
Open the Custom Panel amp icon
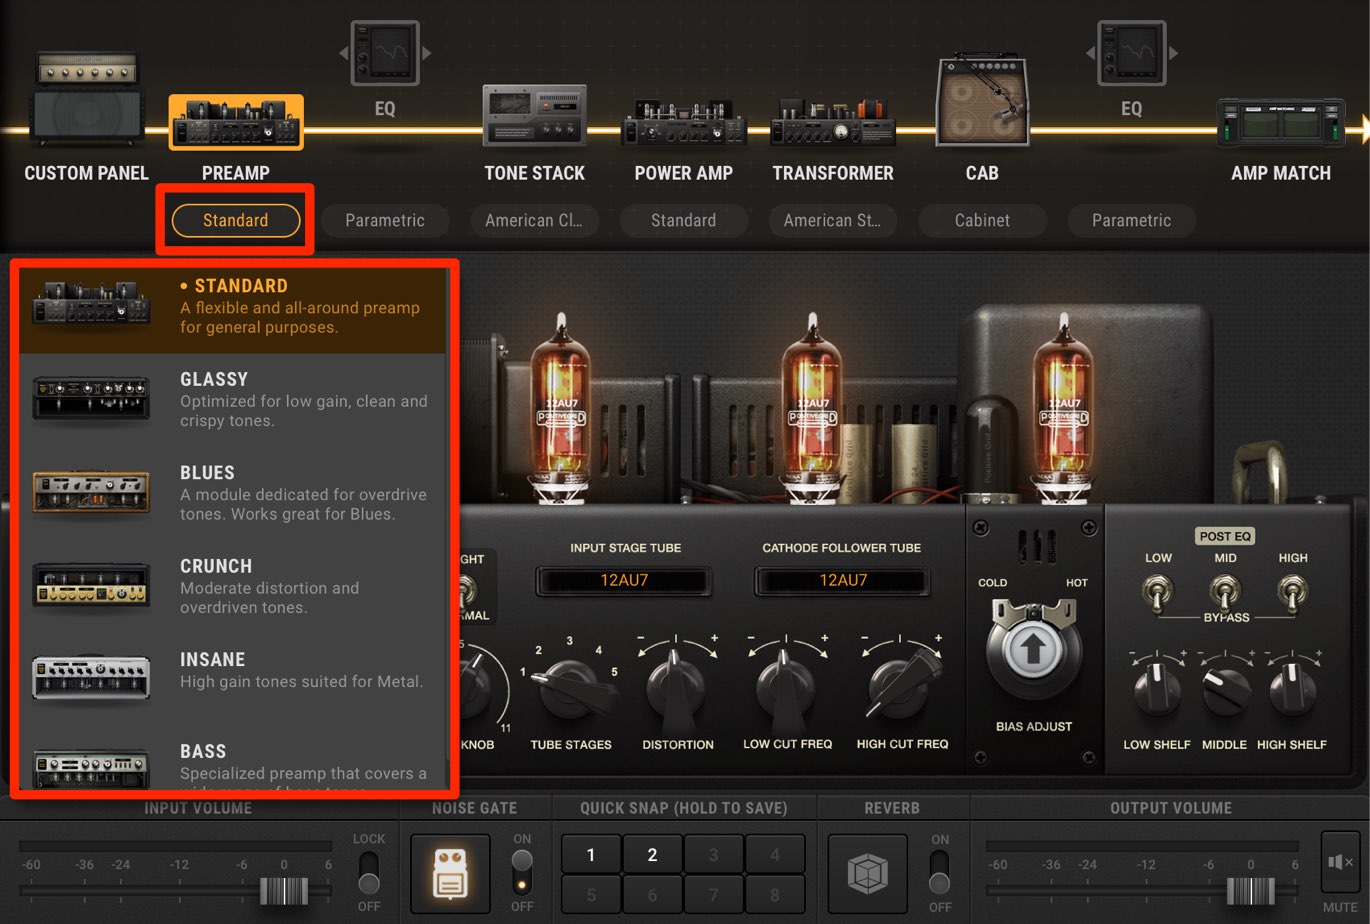tap(86, 98)
